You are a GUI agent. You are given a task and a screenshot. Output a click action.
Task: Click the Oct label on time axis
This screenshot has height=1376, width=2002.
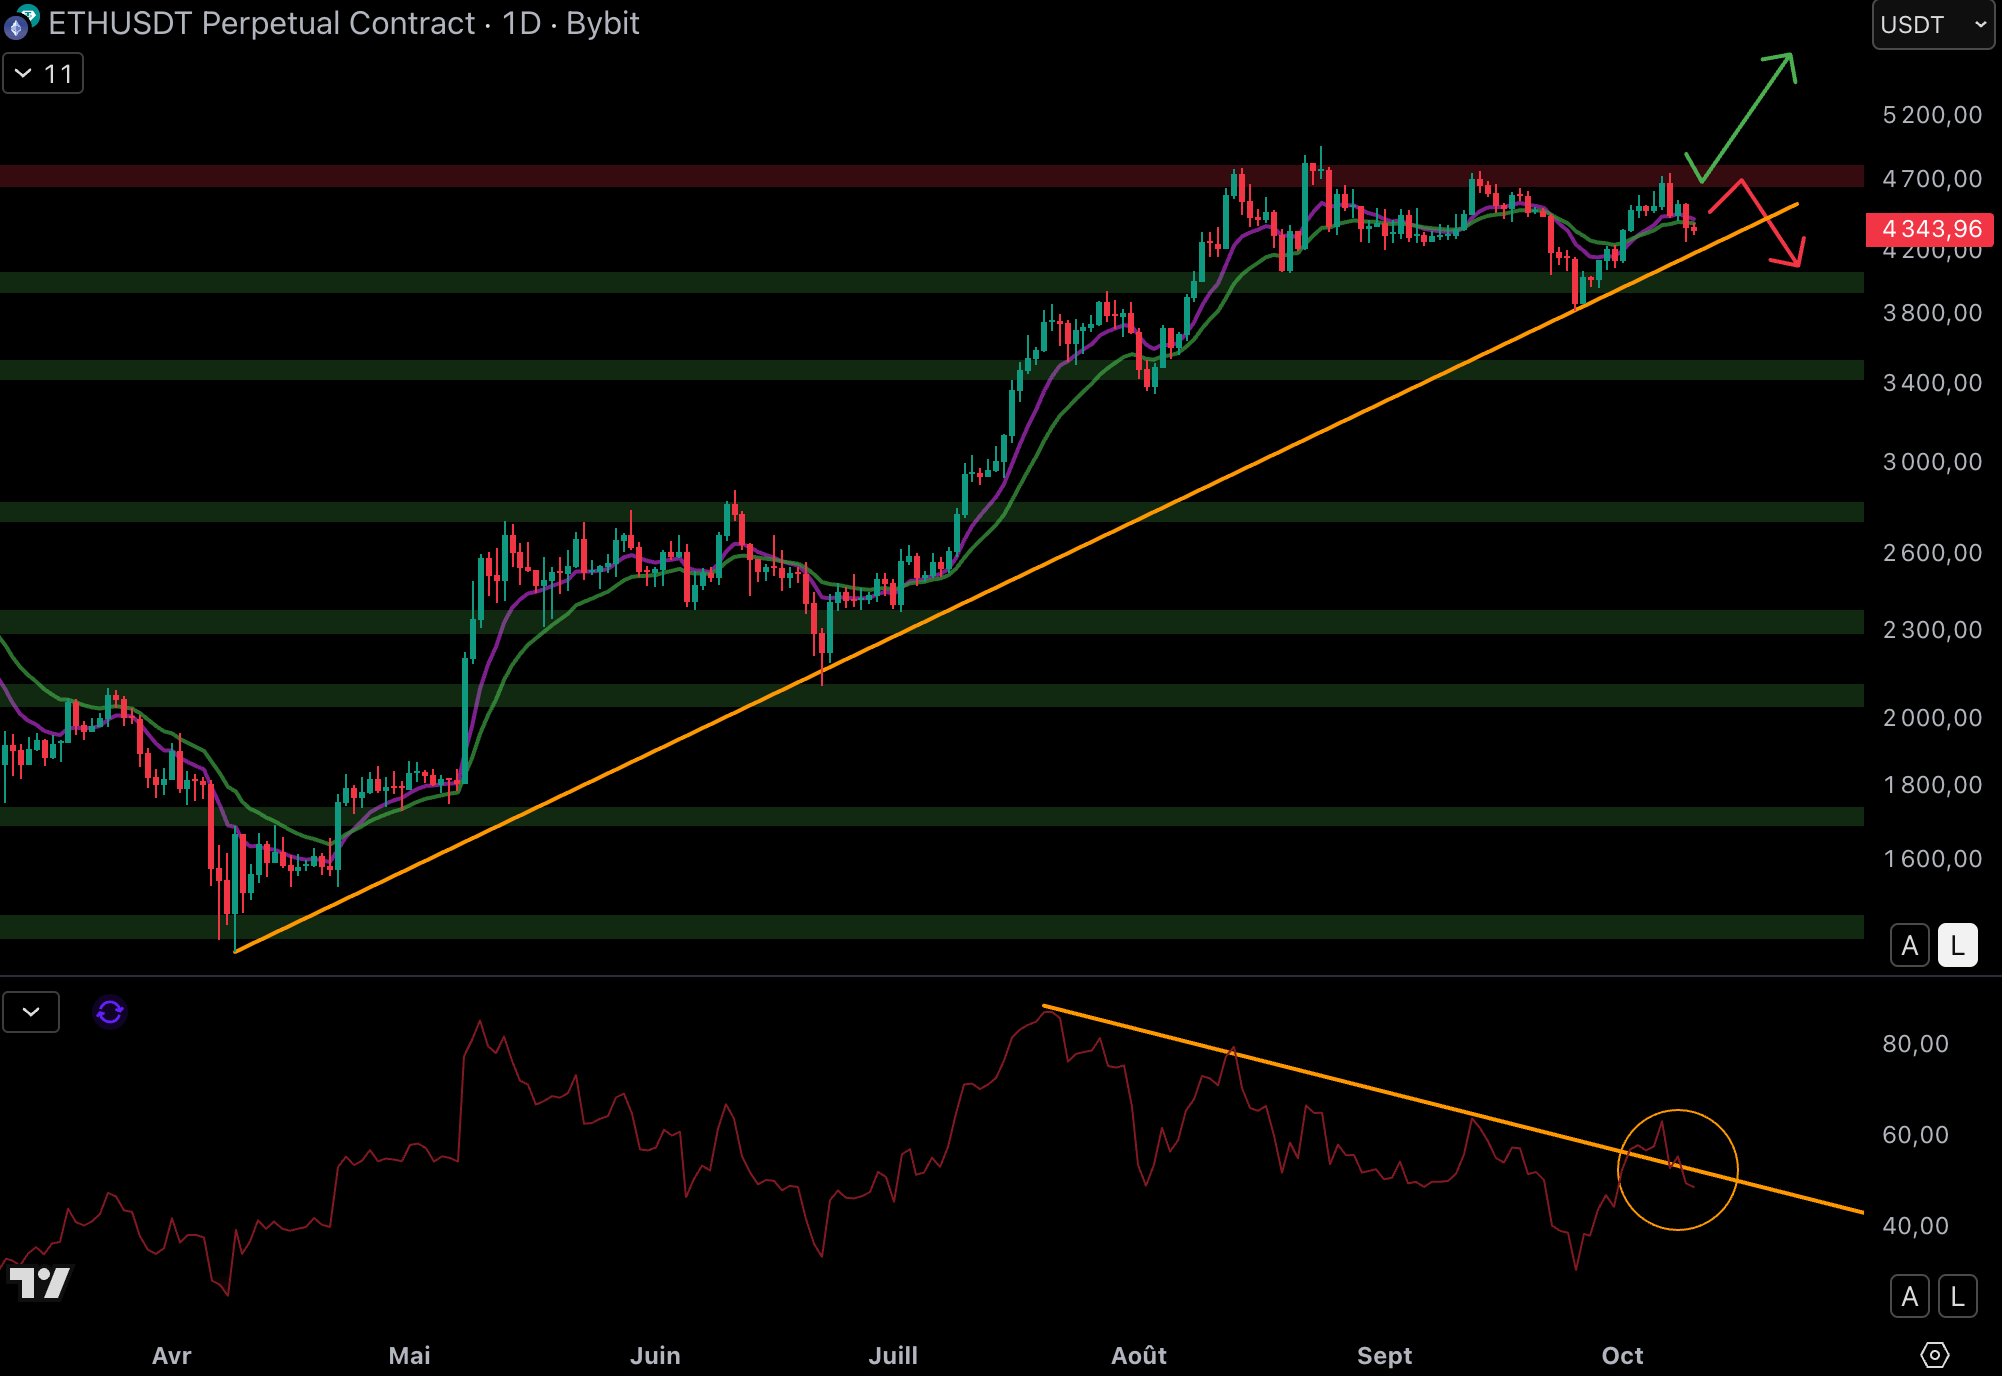[x=1621, y=1355]
